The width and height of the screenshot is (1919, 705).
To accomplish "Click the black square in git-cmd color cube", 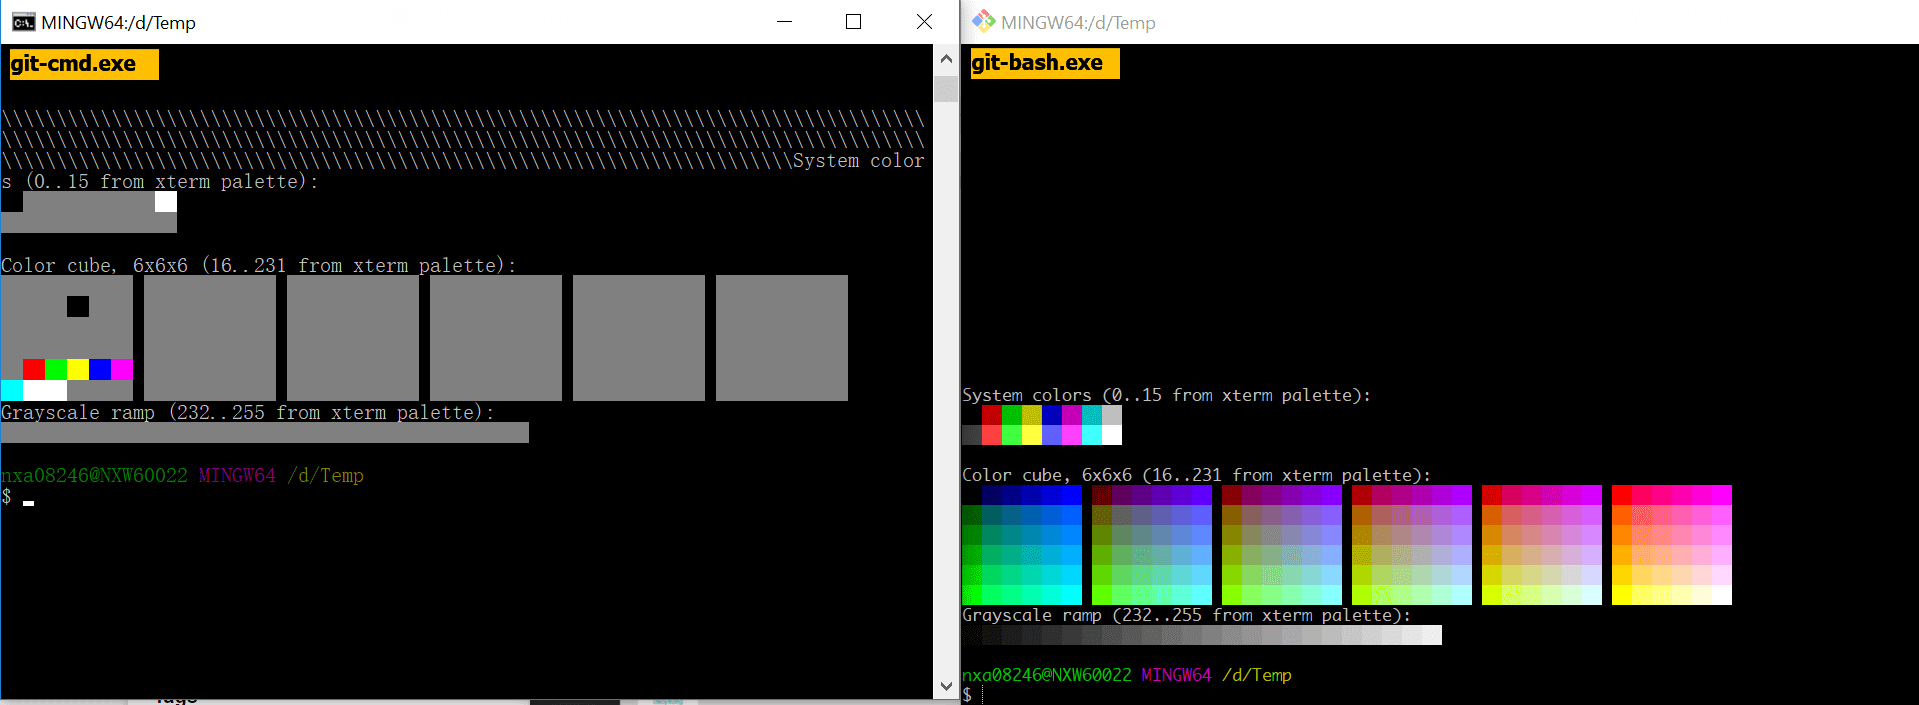I will [78, 306].
